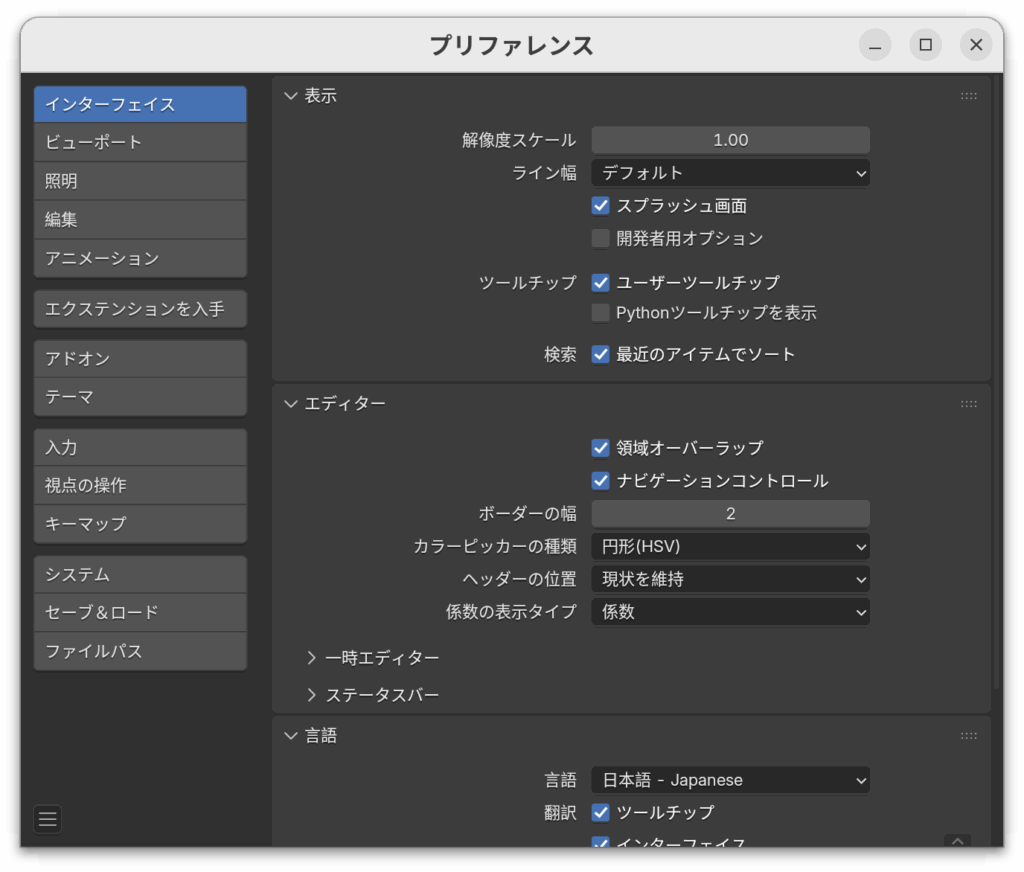Toggle the 領域オーバーラップ checkbox
Image resolution: width=1024 pixels, height=872 pixels.
(x=600, y=448)
